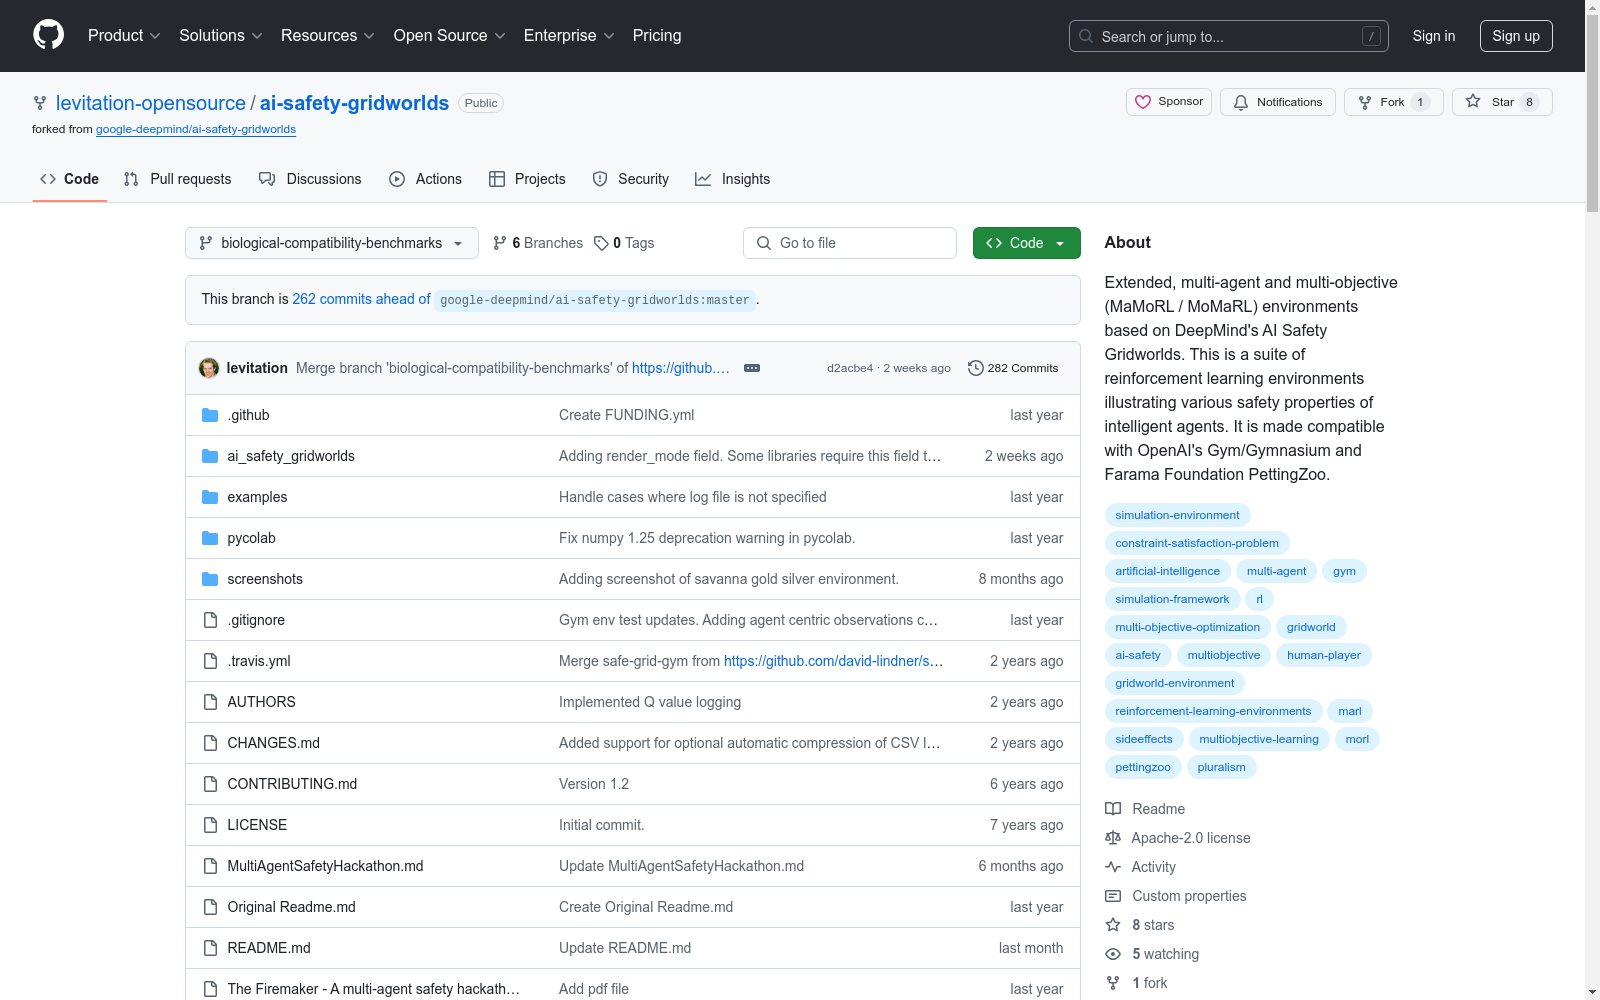Open the Insights tab
Screen dimensions: 1600x1000
pyautogui.click(x=733, y=179)
